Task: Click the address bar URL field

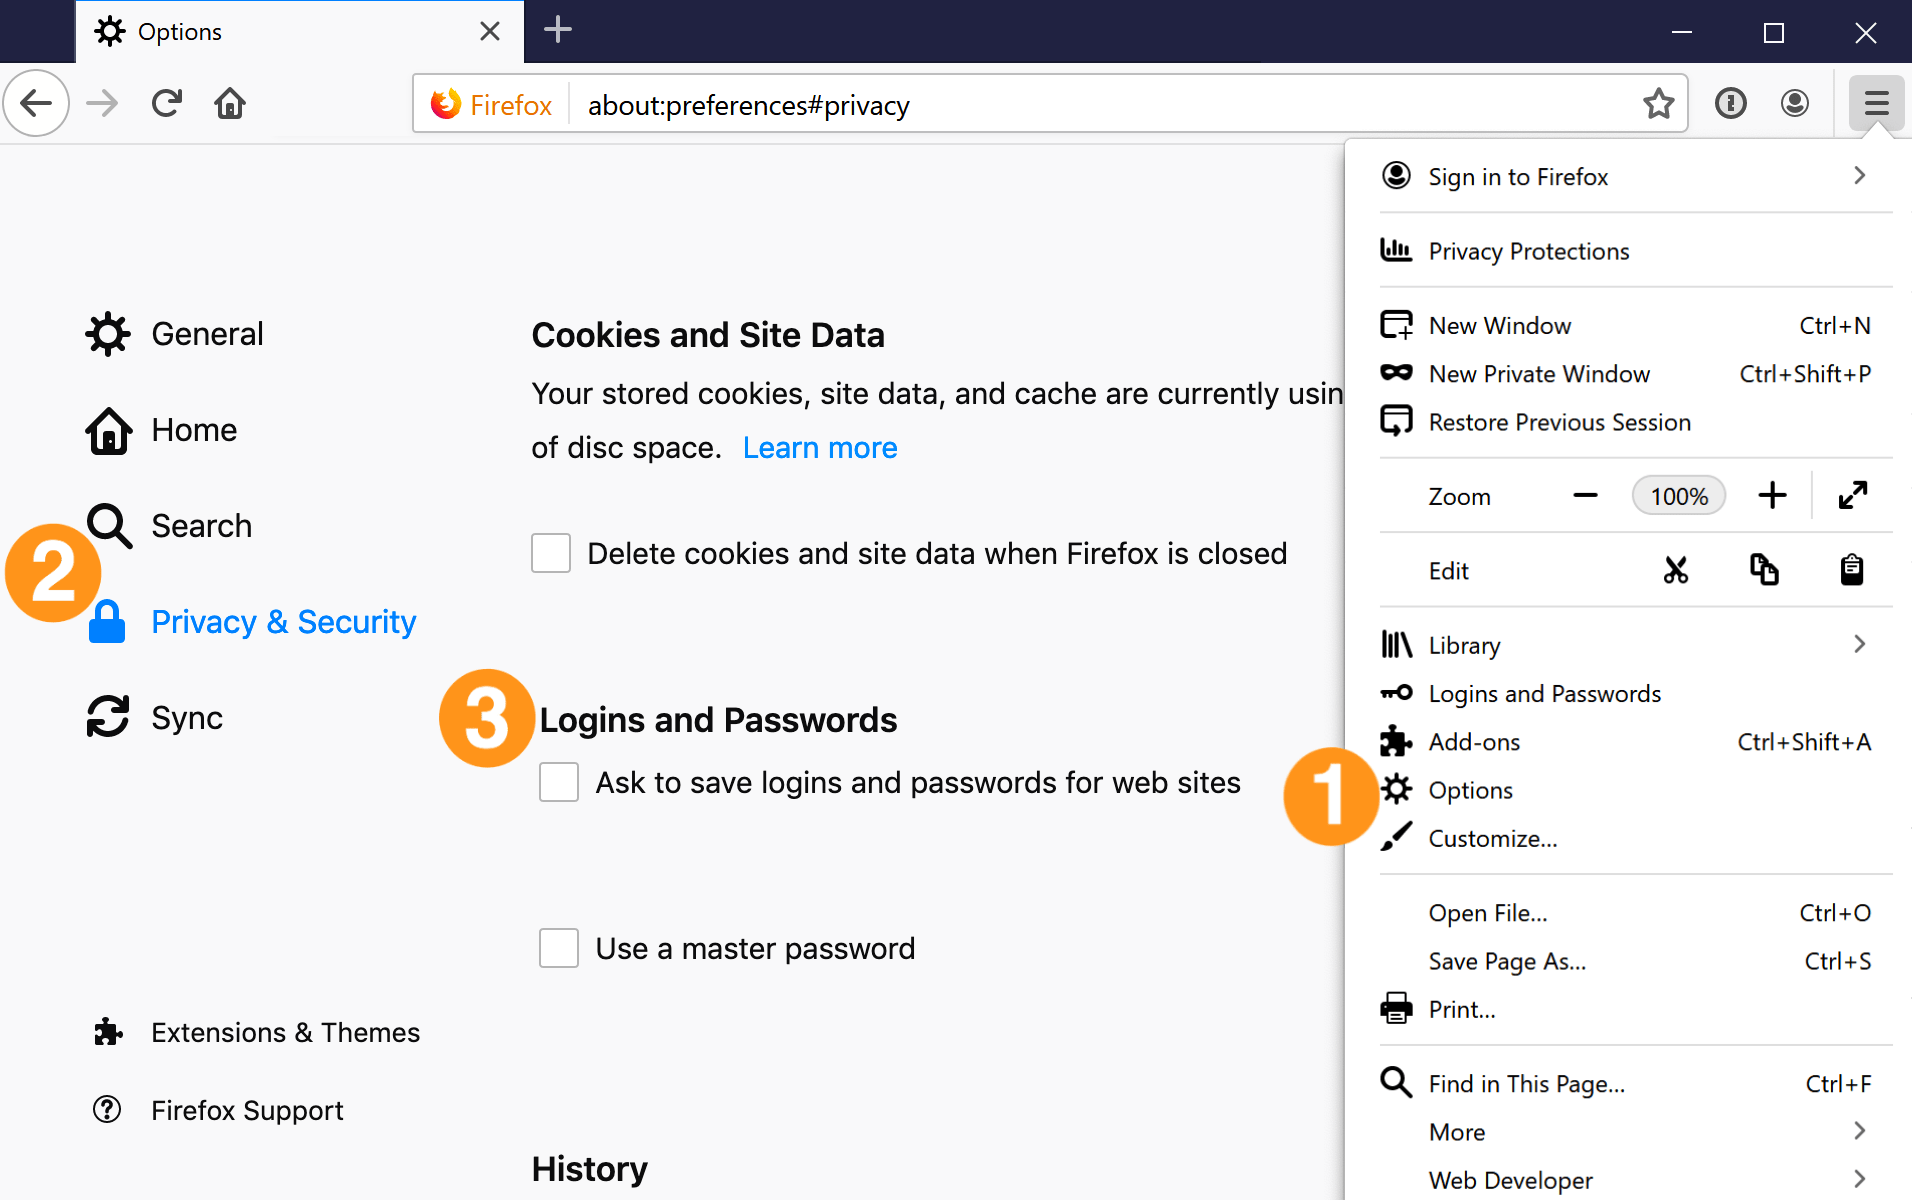Action: click(749, 104)
